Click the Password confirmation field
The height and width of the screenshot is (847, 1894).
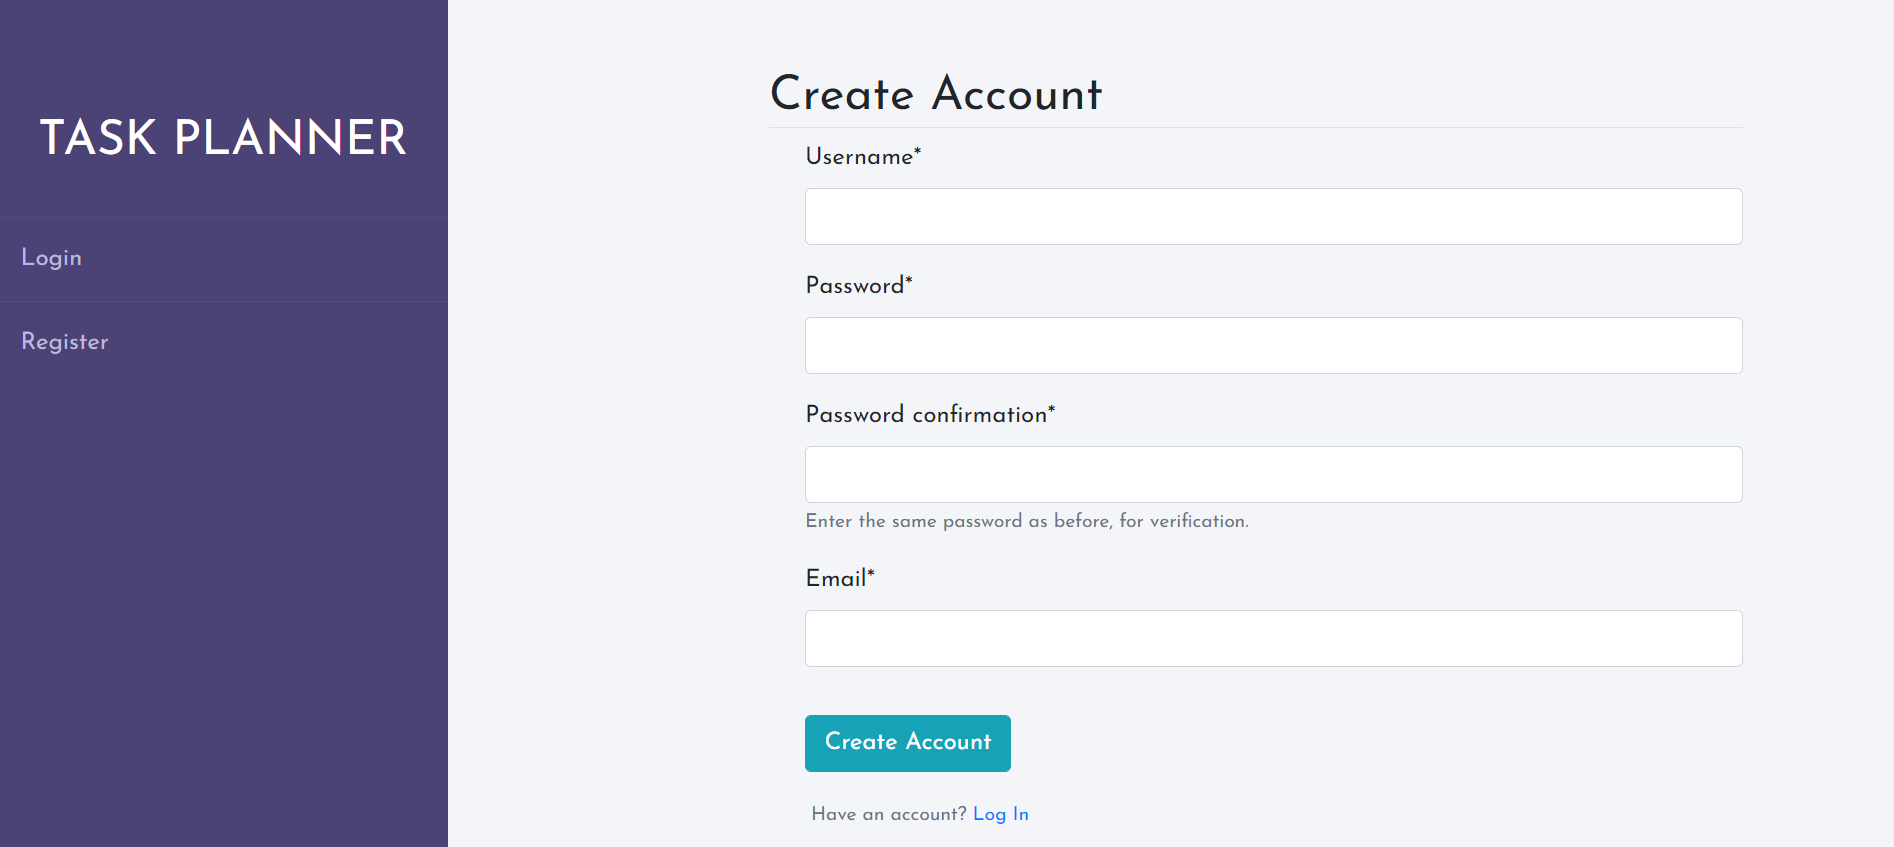click(x=1273, y=474)
